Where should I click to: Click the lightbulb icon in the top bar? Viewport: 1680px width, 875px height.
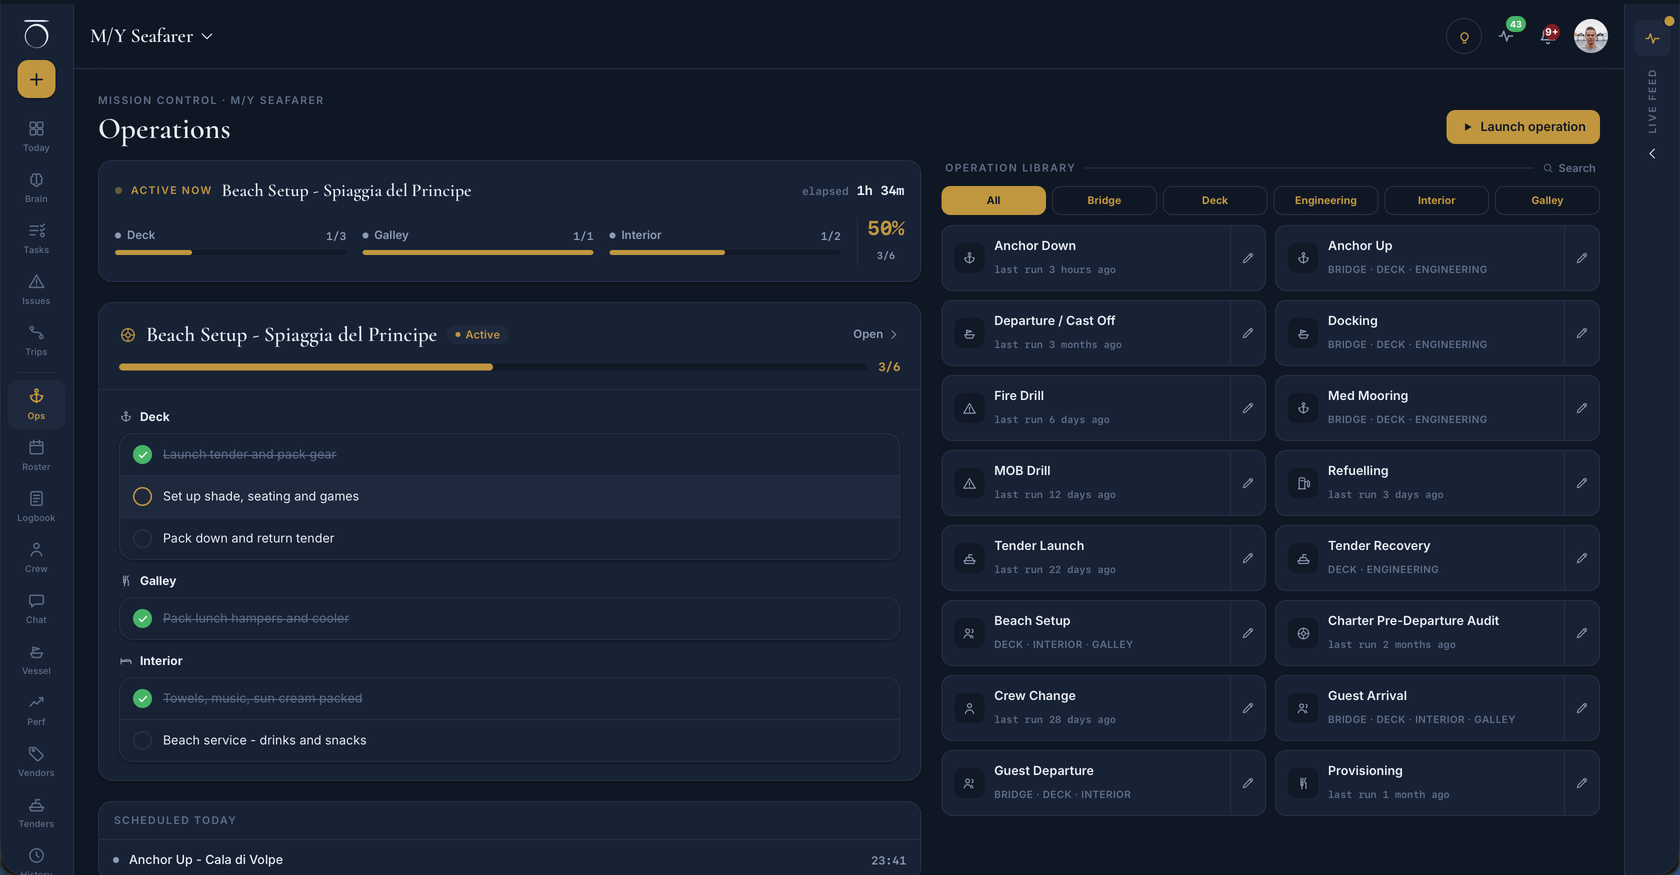pyautogui.click(x=1464, y=37)
